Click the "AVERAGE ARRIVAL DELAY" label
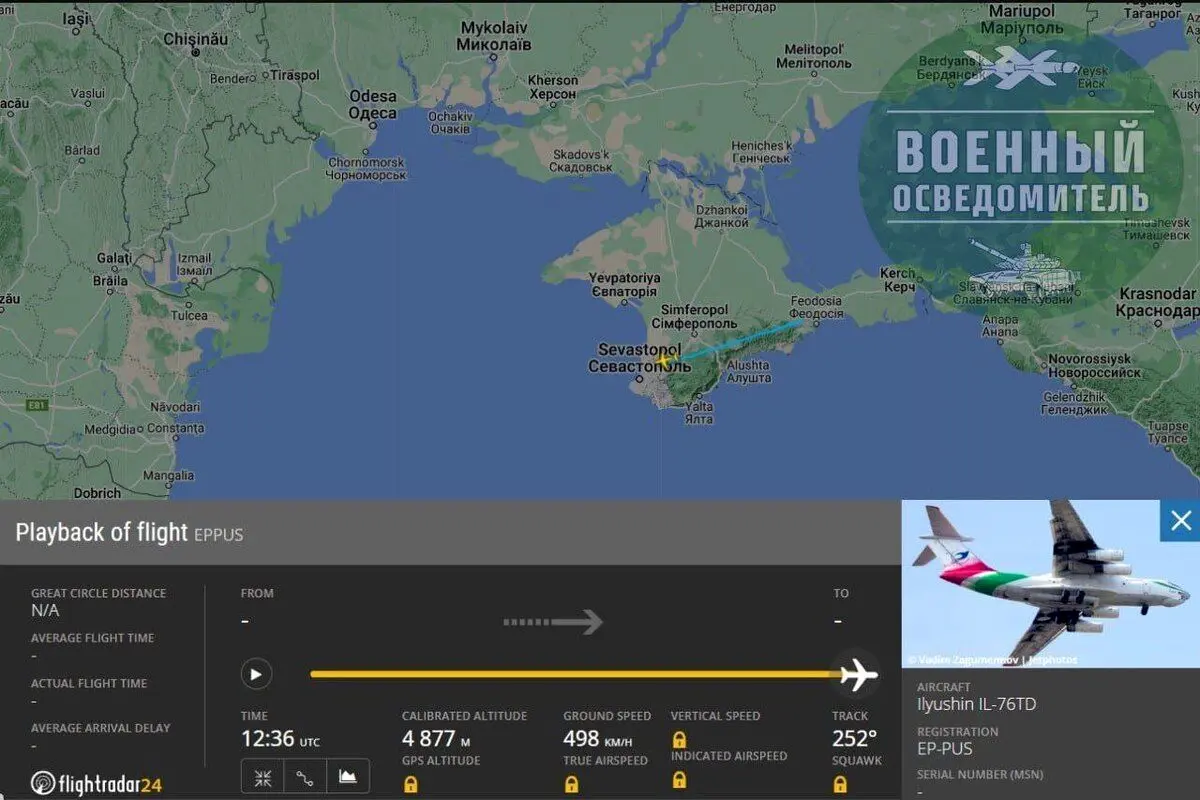 pyautogui.click(x=101, y=728)
